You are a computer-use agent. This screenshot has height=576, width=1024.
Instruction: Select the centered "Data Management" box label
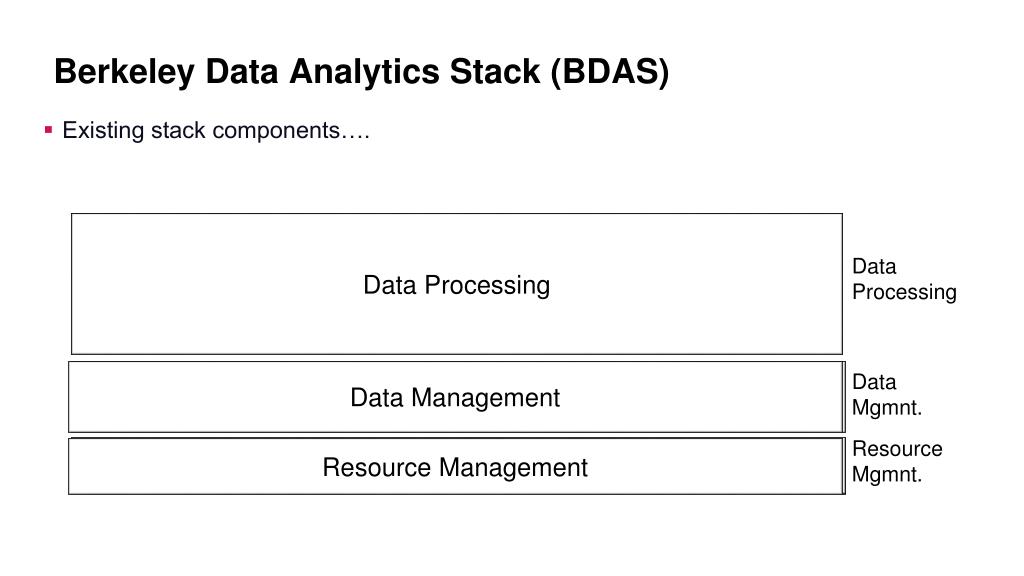(x=455, y=398)
